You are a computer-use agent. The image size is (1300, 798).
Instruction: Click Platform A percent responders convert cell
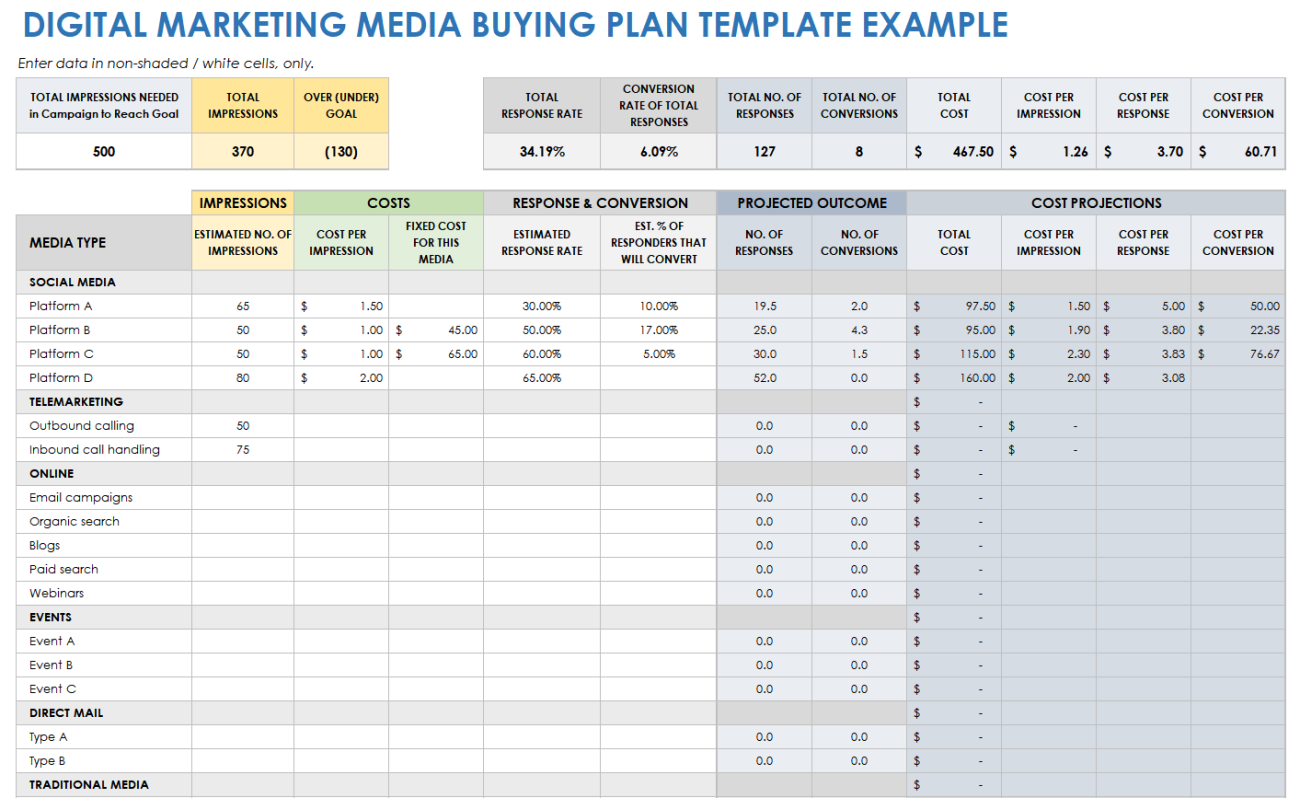pyautogui.click(x=658, y=306)
